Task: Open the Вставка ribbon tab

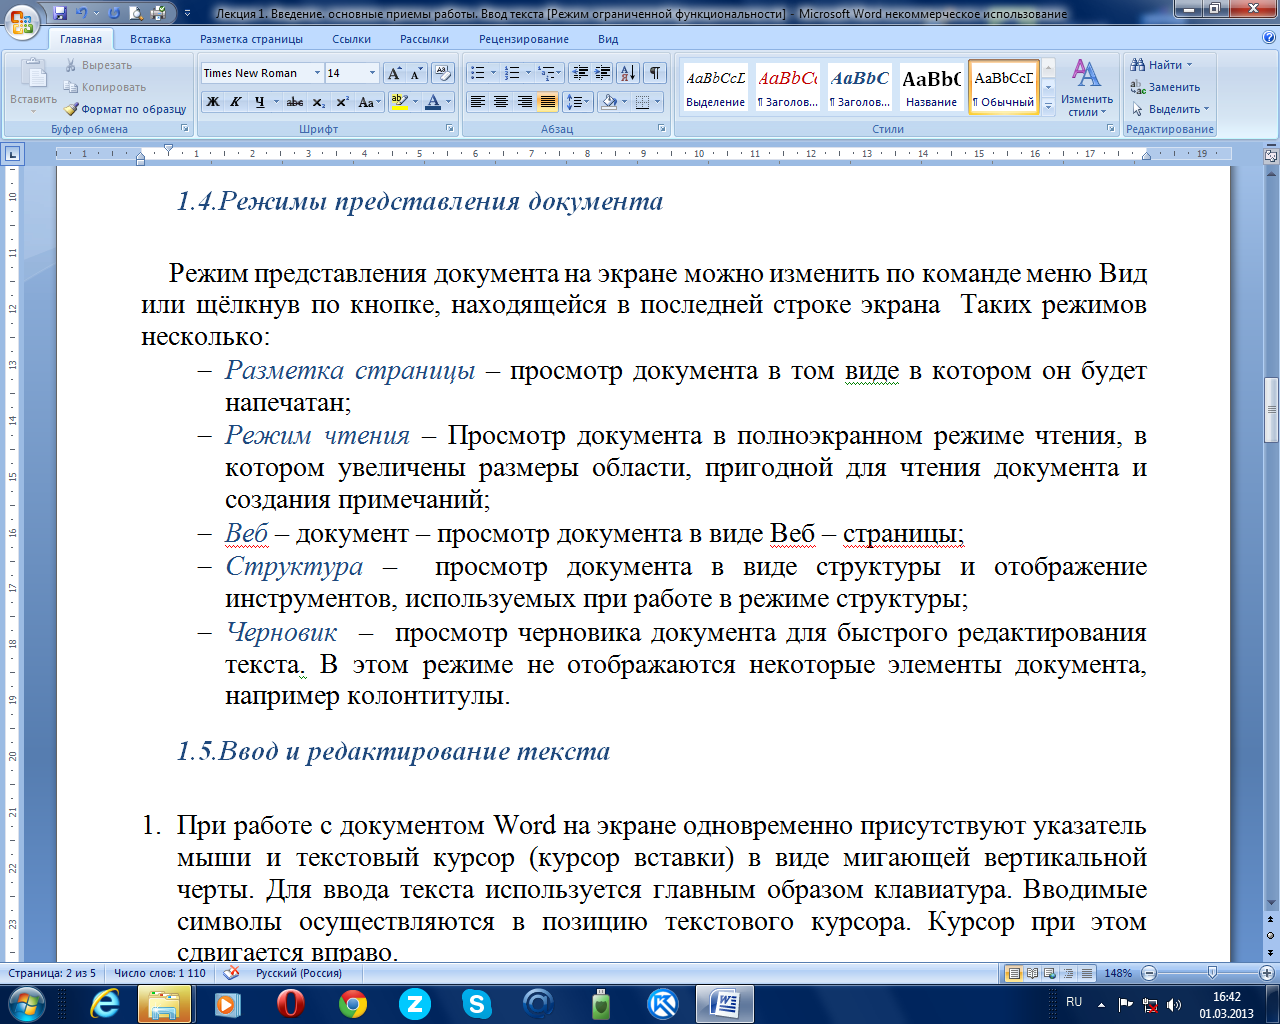Action: click(x=150, y=39)
